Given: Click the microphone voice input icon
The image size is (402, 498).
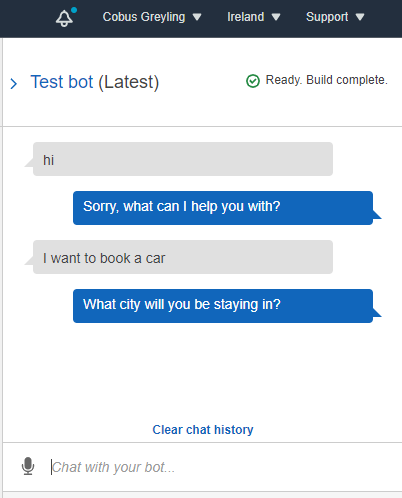Looking at the screenshot, I should tap(28, 466).
